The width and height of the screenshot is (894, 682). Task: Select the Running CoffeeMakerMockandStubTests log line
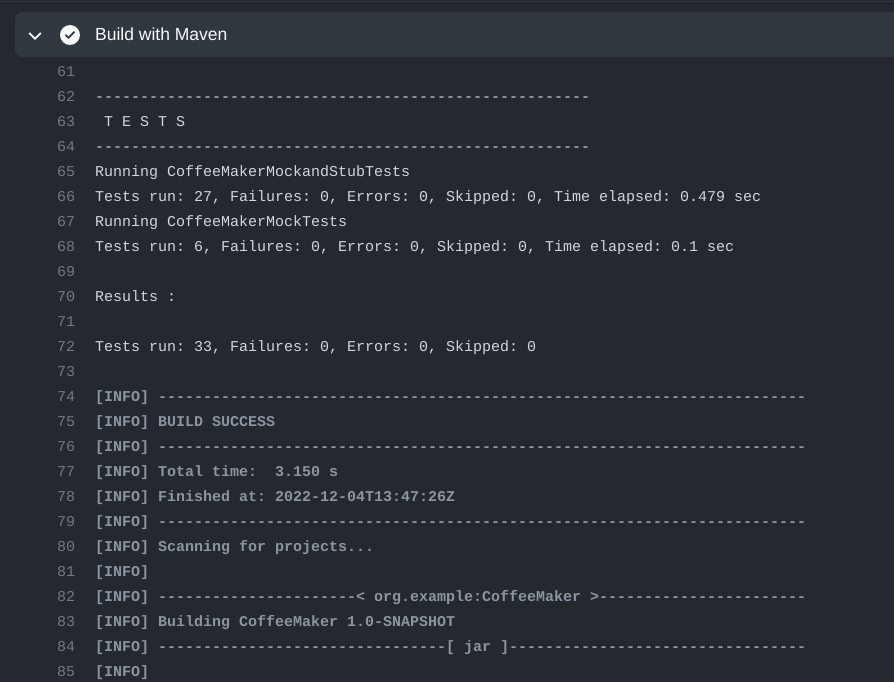251,171
